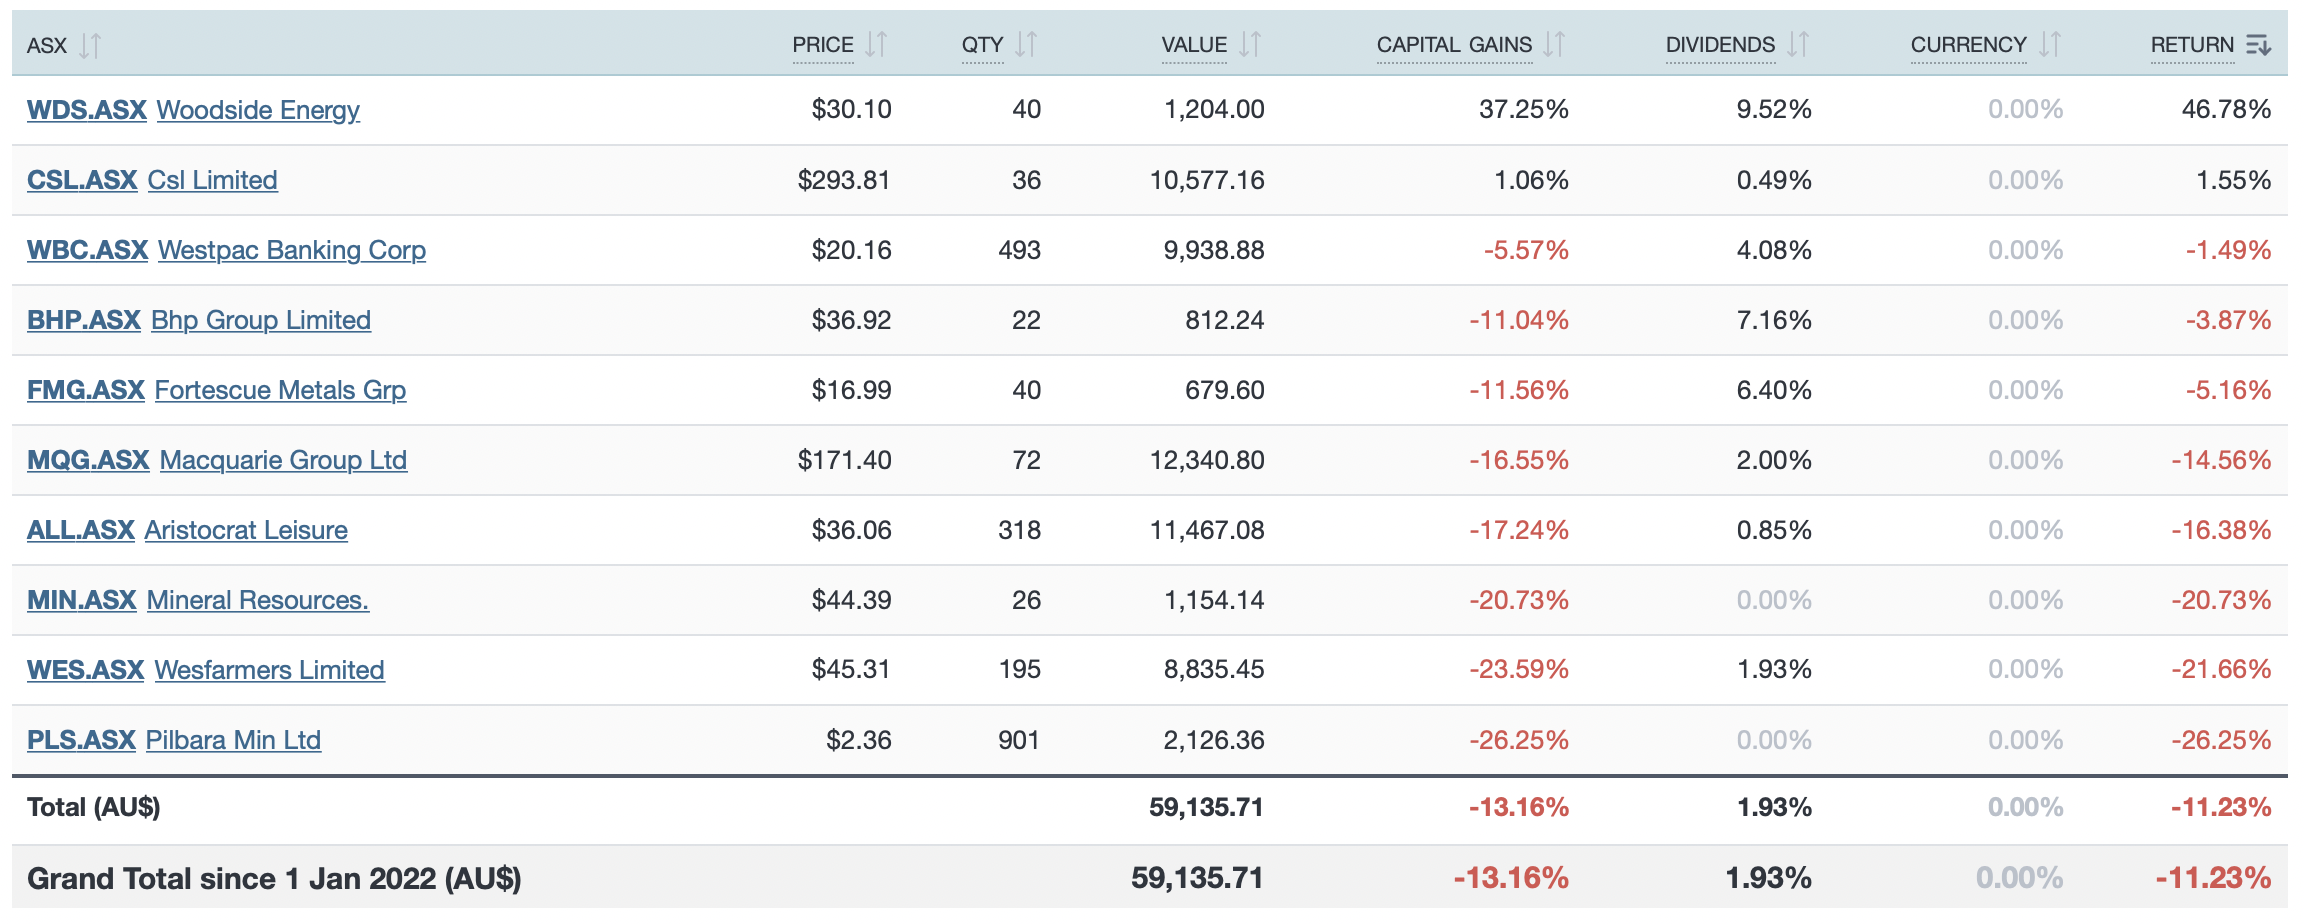Select Westpac Banking Corp link
The width and height of the screenshot is (2304, 924).
[292, 250]
